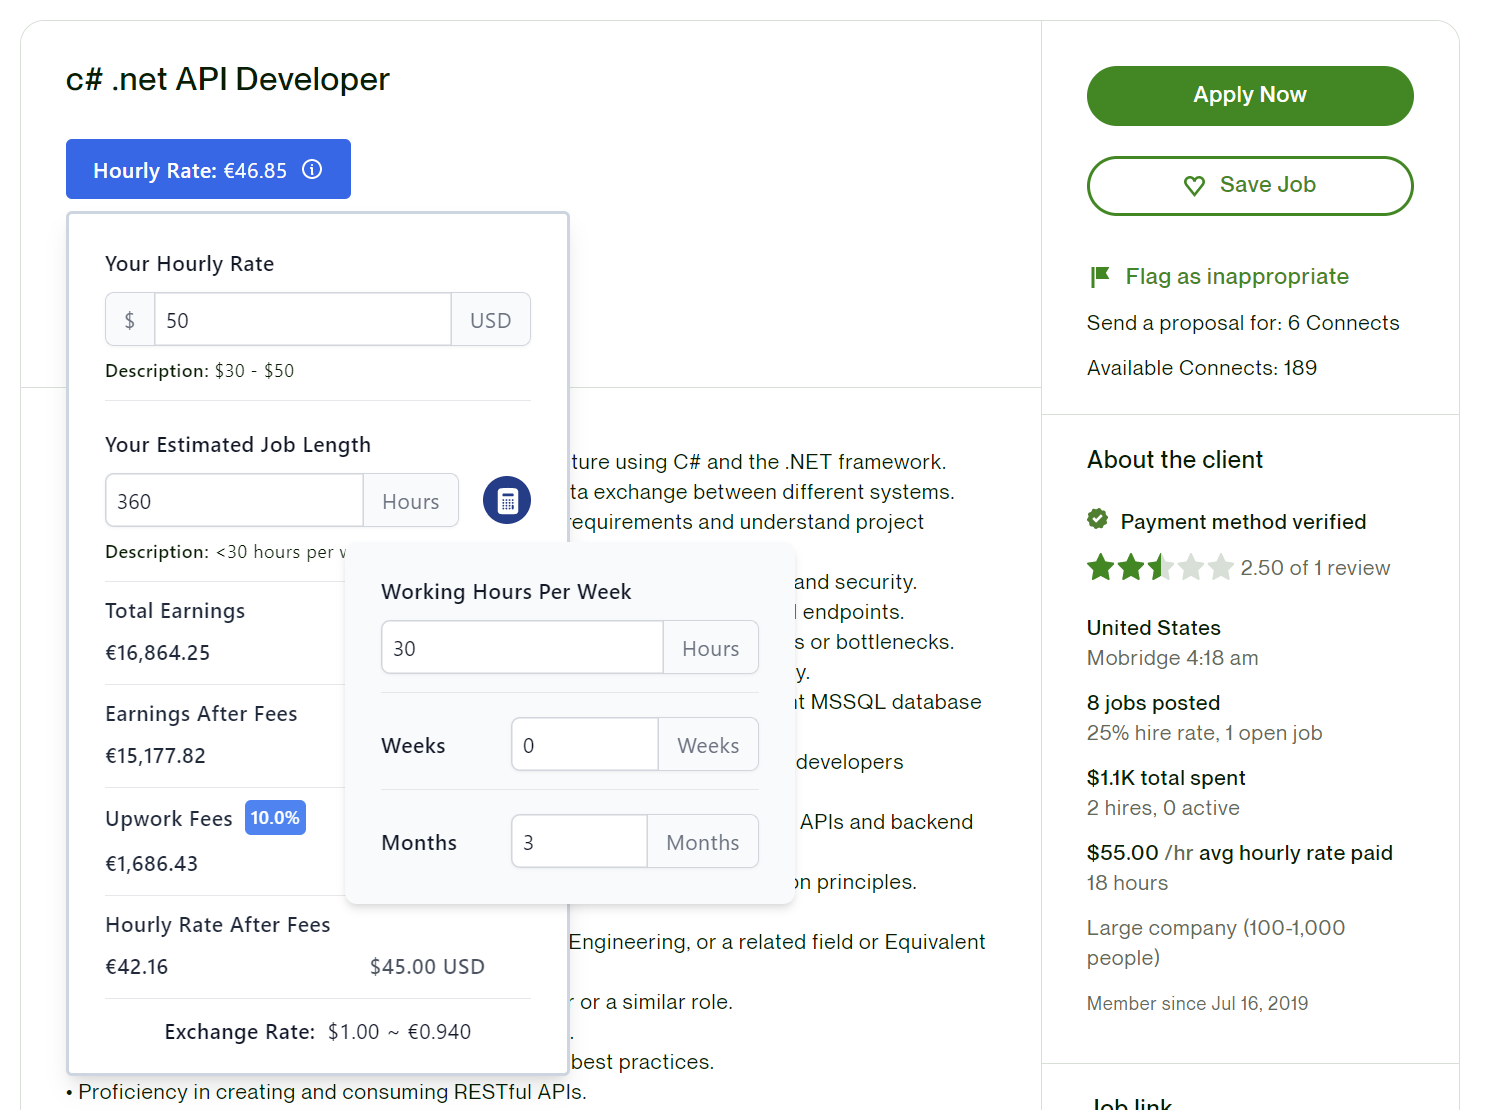The width and height of the screenshot is (1486, 1110).
Task: Click '8 jobs posted' text
Action: click(x=1154, y=703)
